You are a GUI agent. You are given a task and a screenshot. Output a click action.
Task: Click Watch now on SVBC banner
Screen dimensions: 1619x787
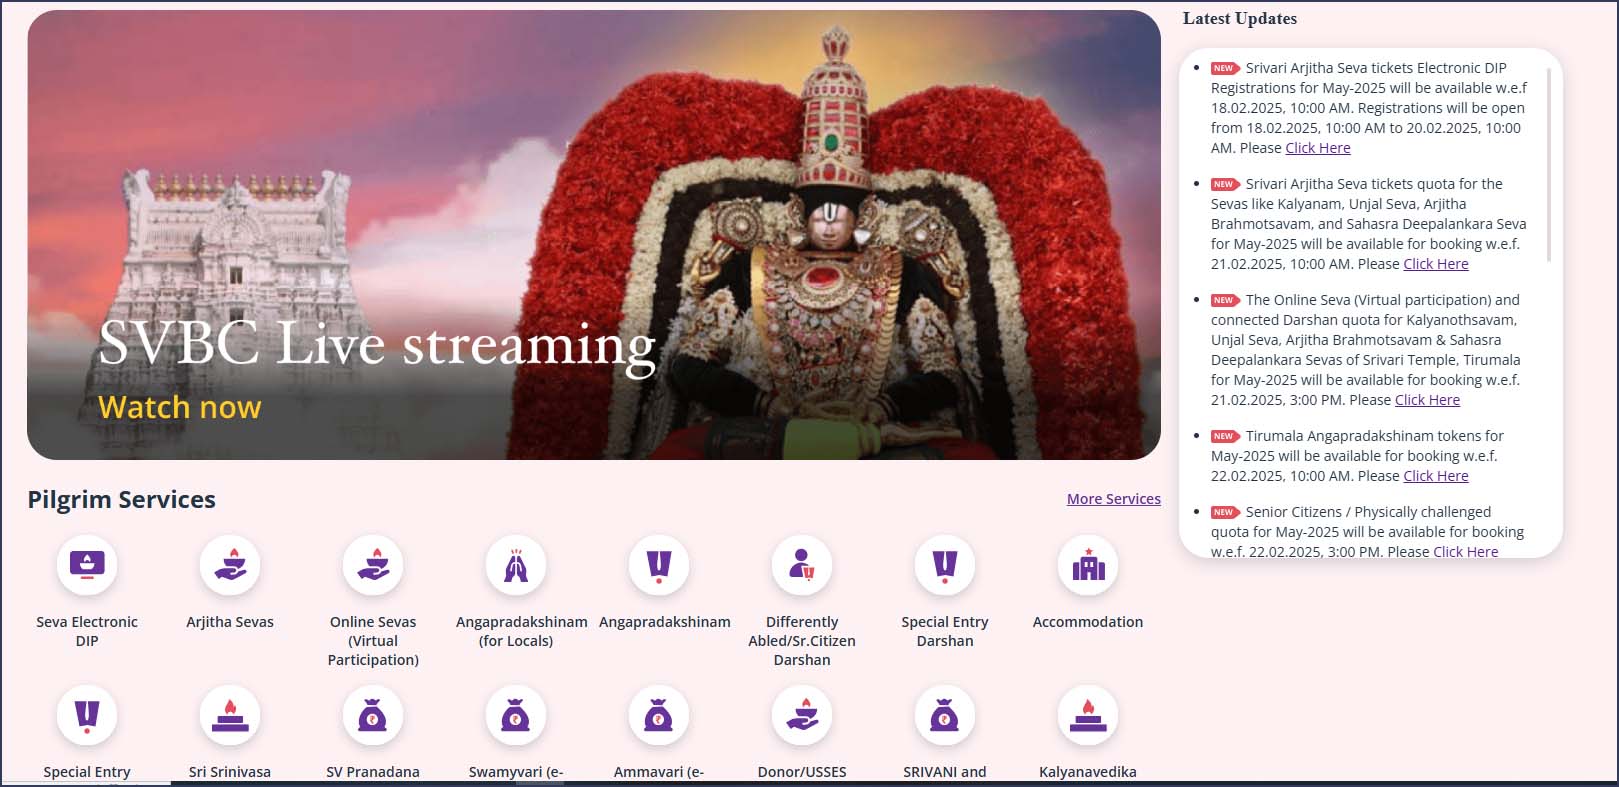[180, 408]
